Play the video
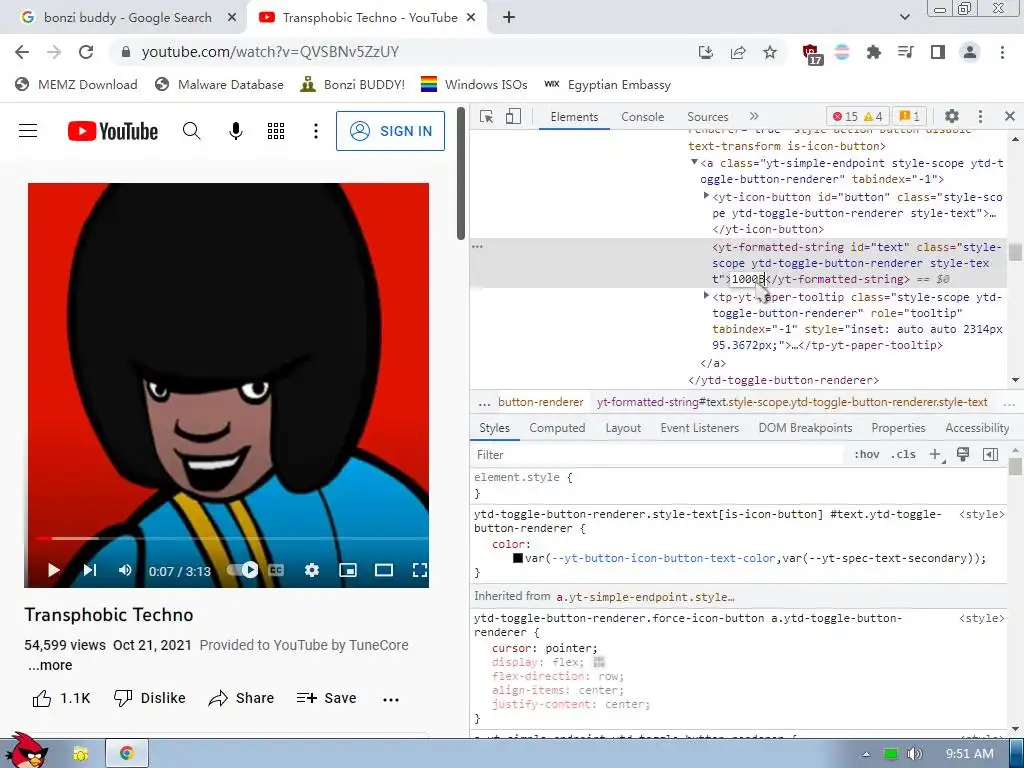This screenshot has height=768, width=1024. (x=54, y=570)
